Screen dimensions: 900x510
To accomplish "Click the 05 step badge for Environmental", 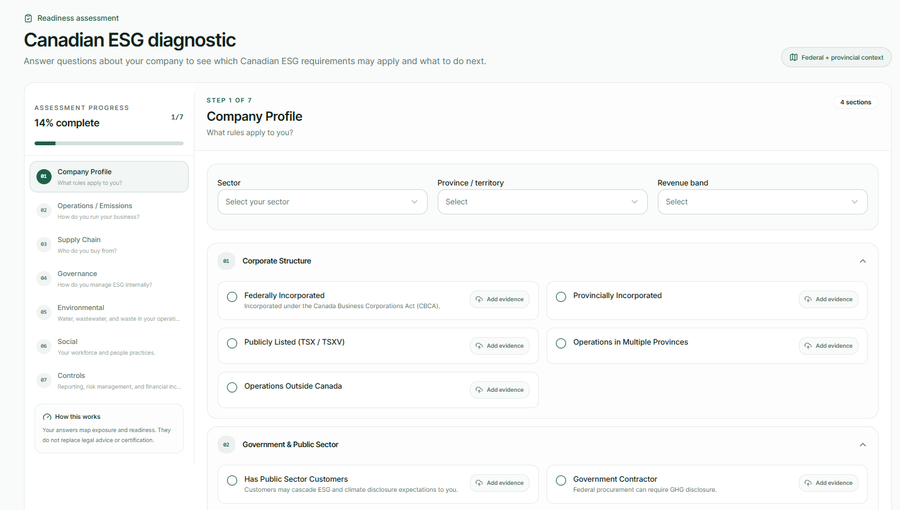I will (44, 312).
